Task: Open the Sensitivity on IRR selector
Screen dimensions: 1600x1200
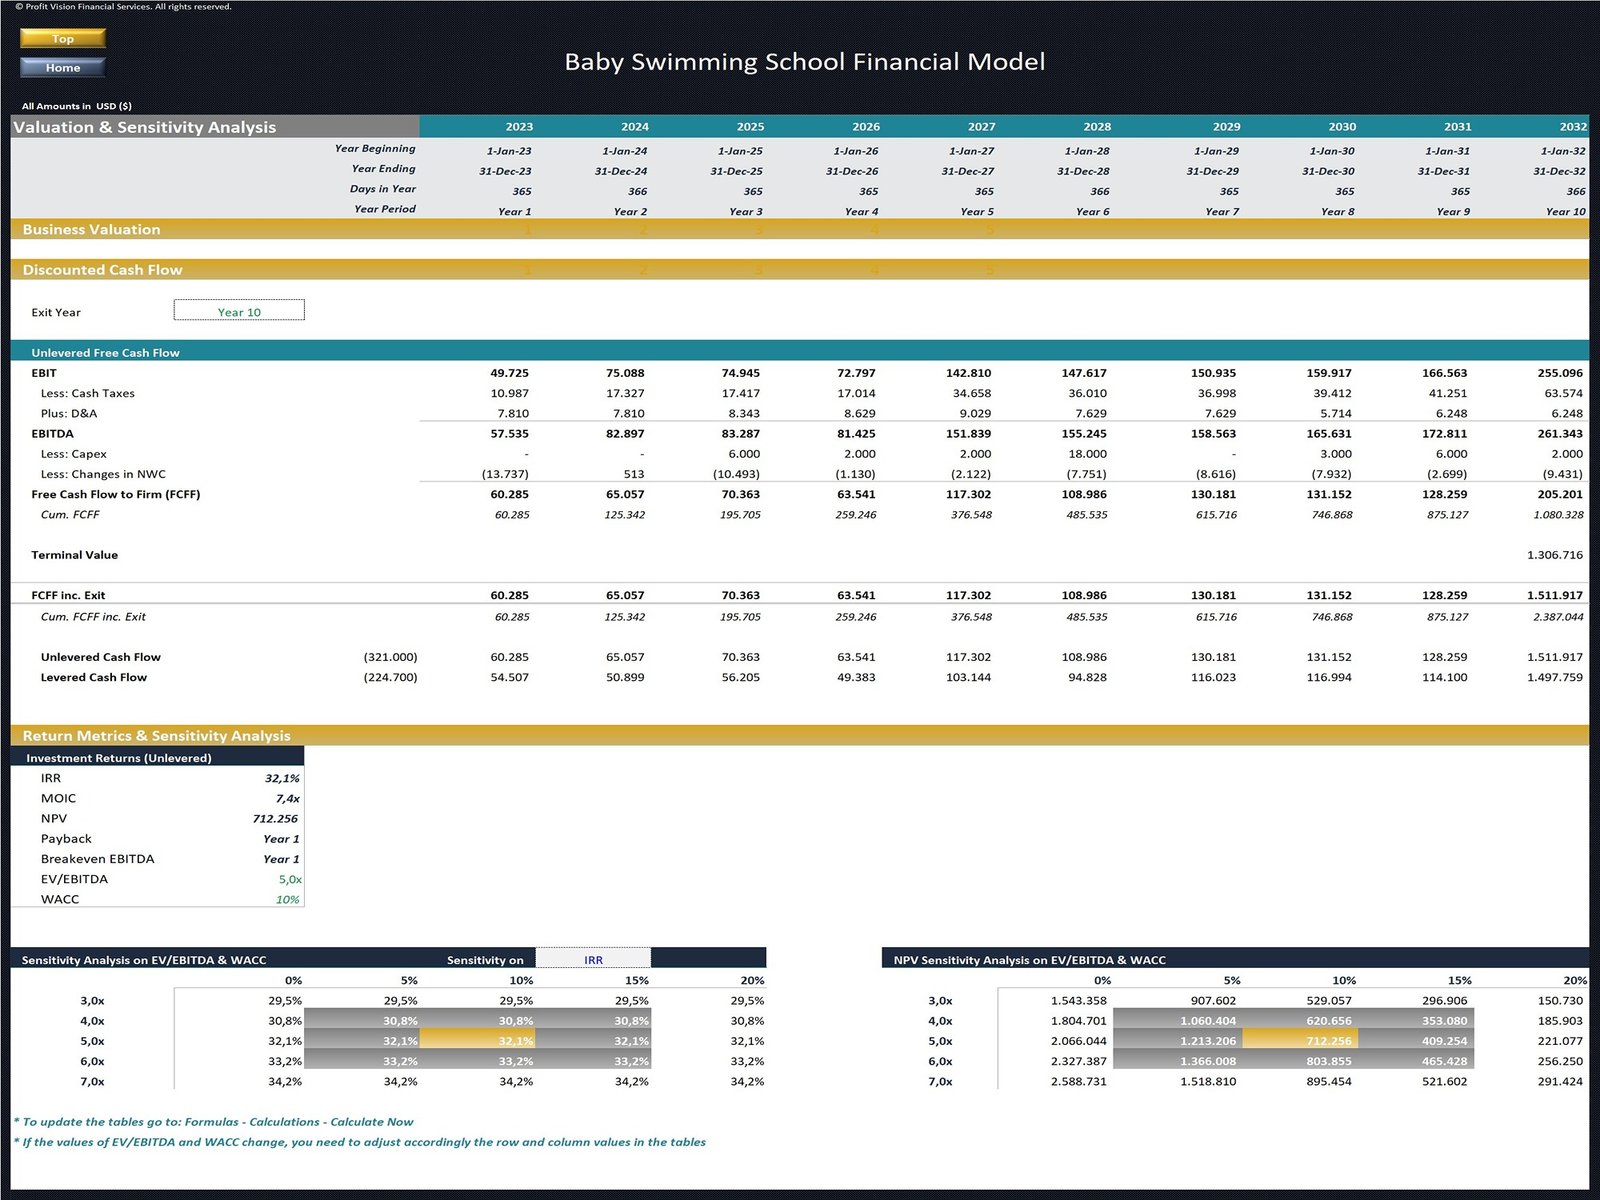Action: [x=593, y=959]
